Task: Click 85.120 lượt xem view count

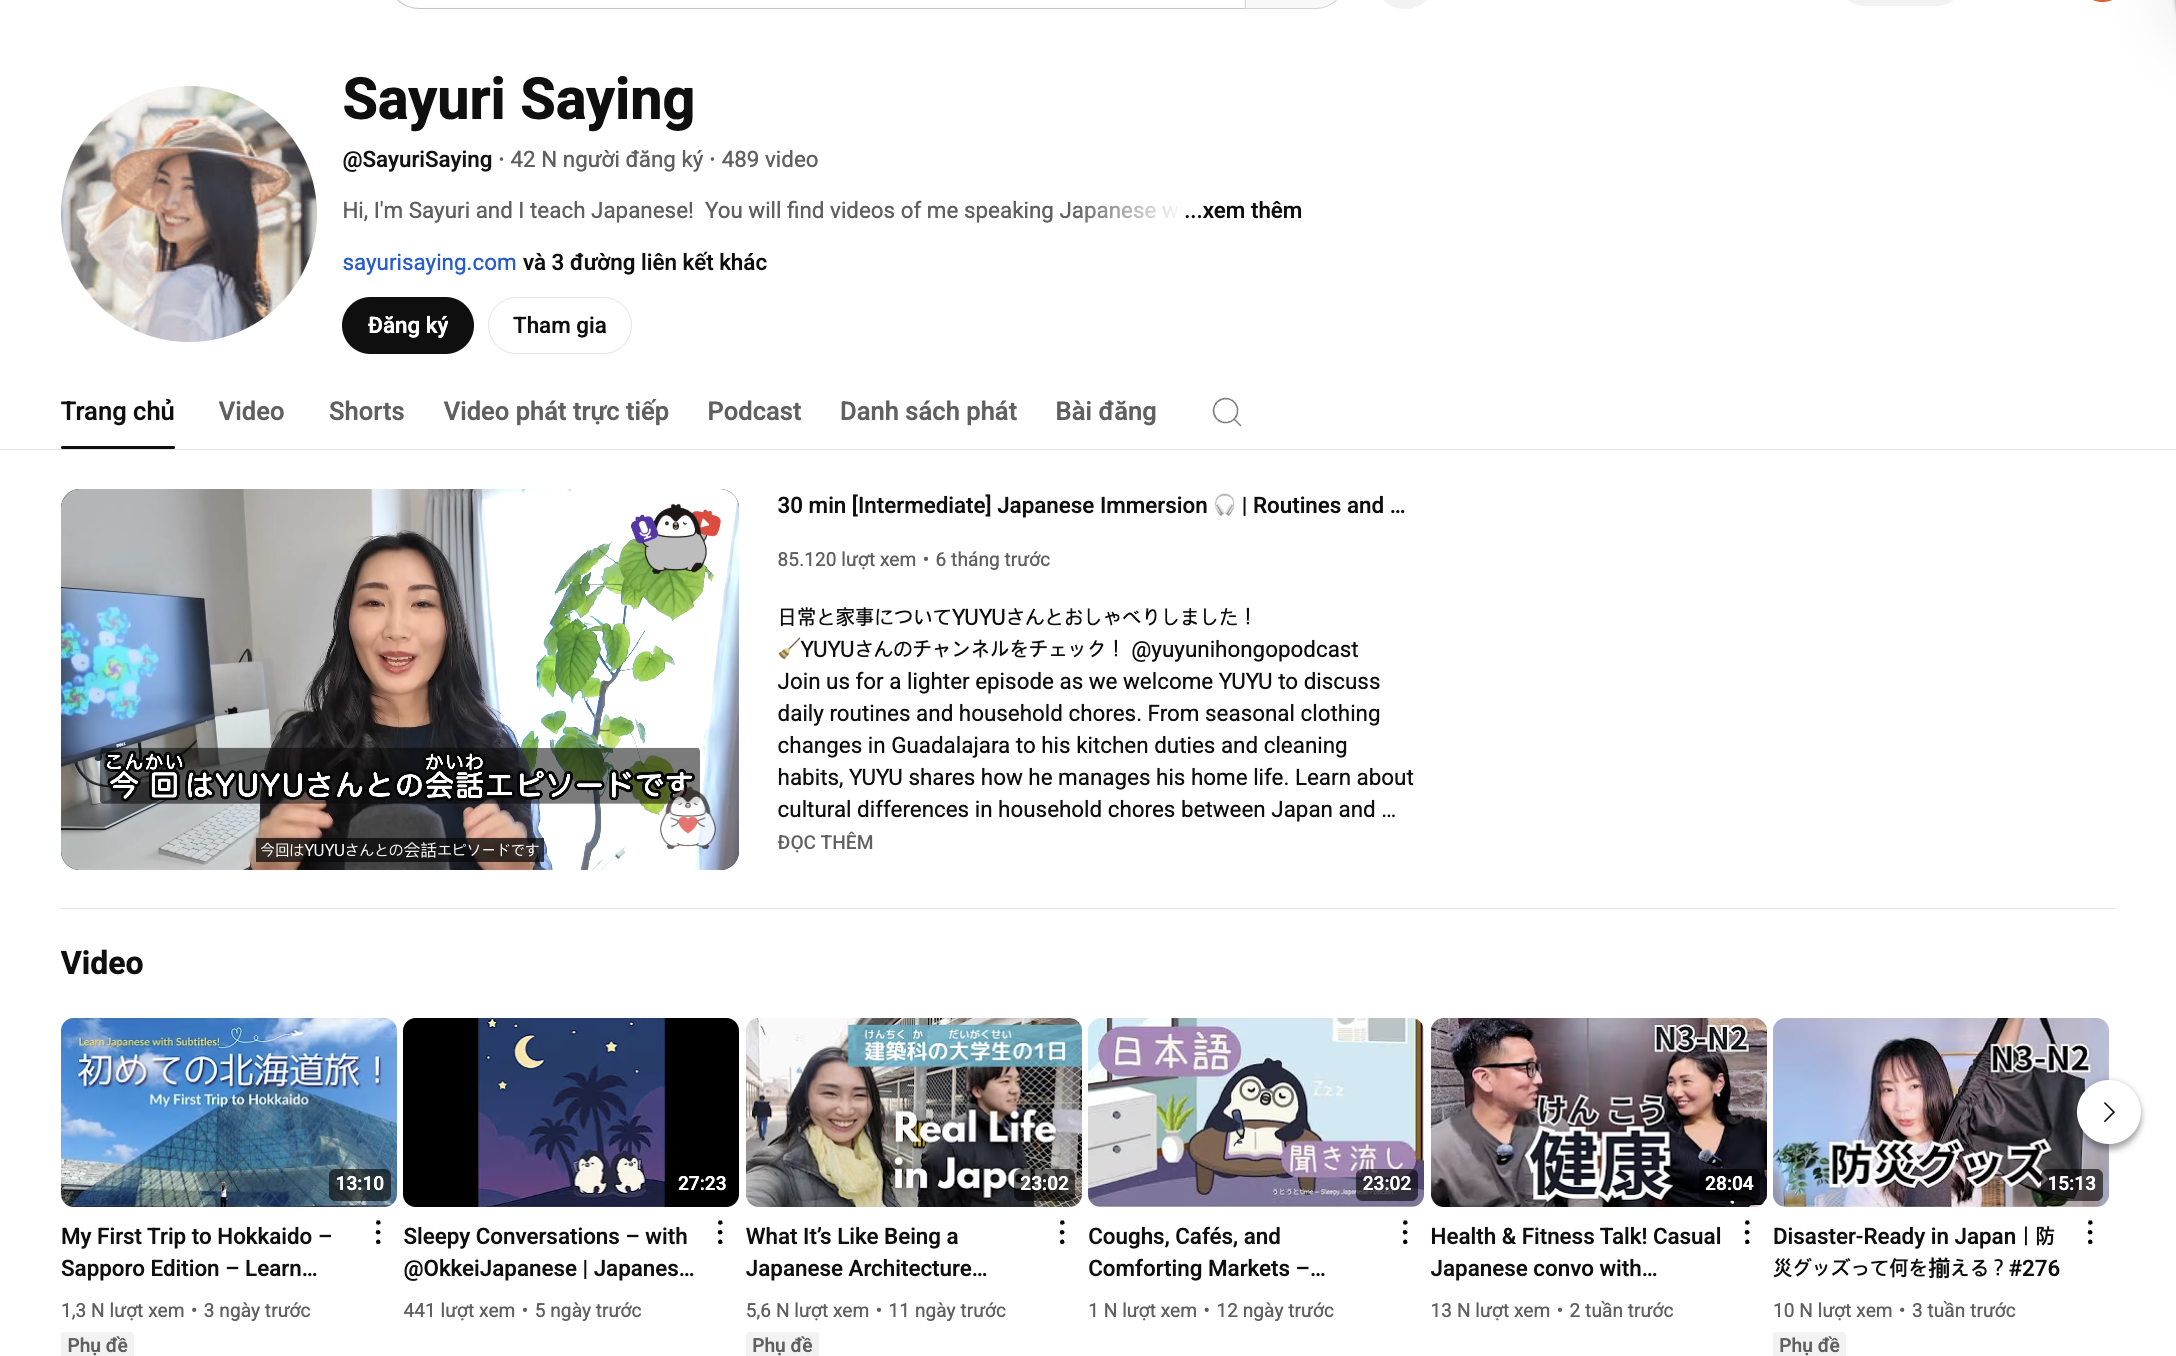Action: pos(847,559)
